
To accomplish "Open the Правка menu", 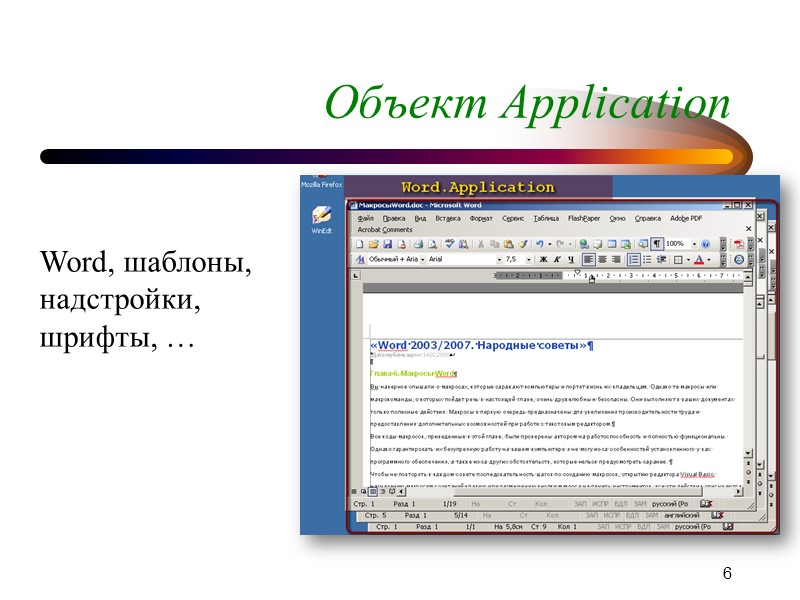I will [394, 218].
